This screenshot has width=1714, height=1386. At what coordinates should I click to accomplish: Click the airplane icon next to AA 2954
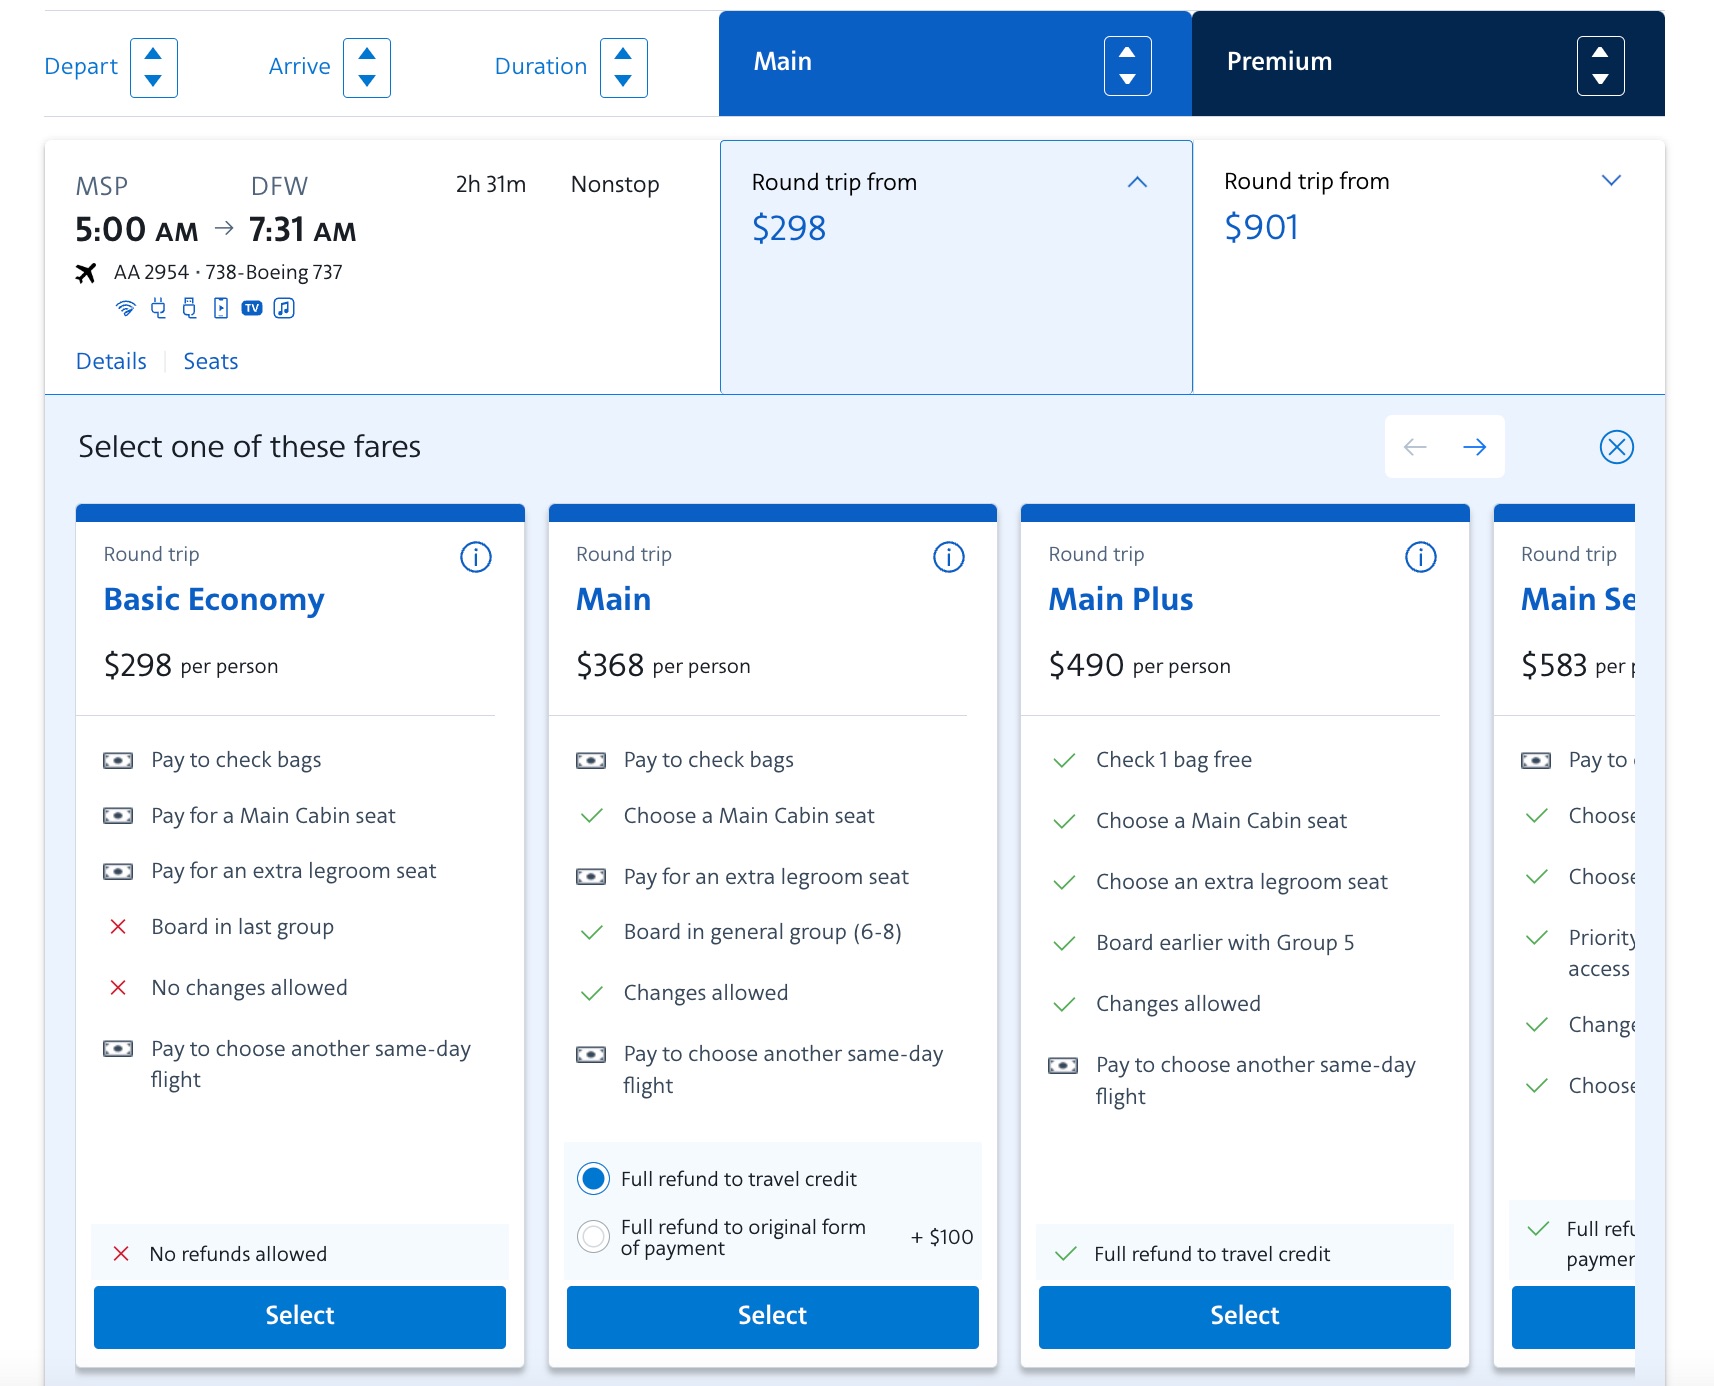pos(86,271)
